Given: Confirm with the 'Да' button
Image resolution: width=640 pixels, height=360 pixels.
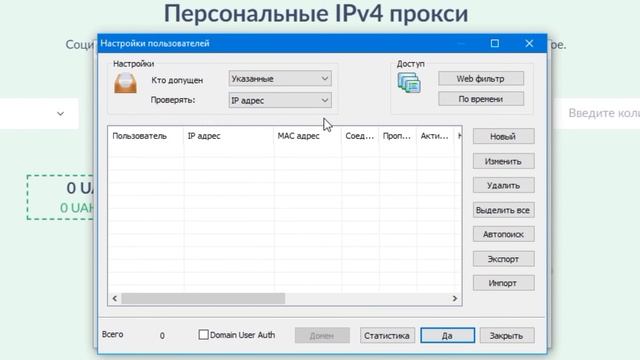Looking at the screenshot, I should pos(447,336).
